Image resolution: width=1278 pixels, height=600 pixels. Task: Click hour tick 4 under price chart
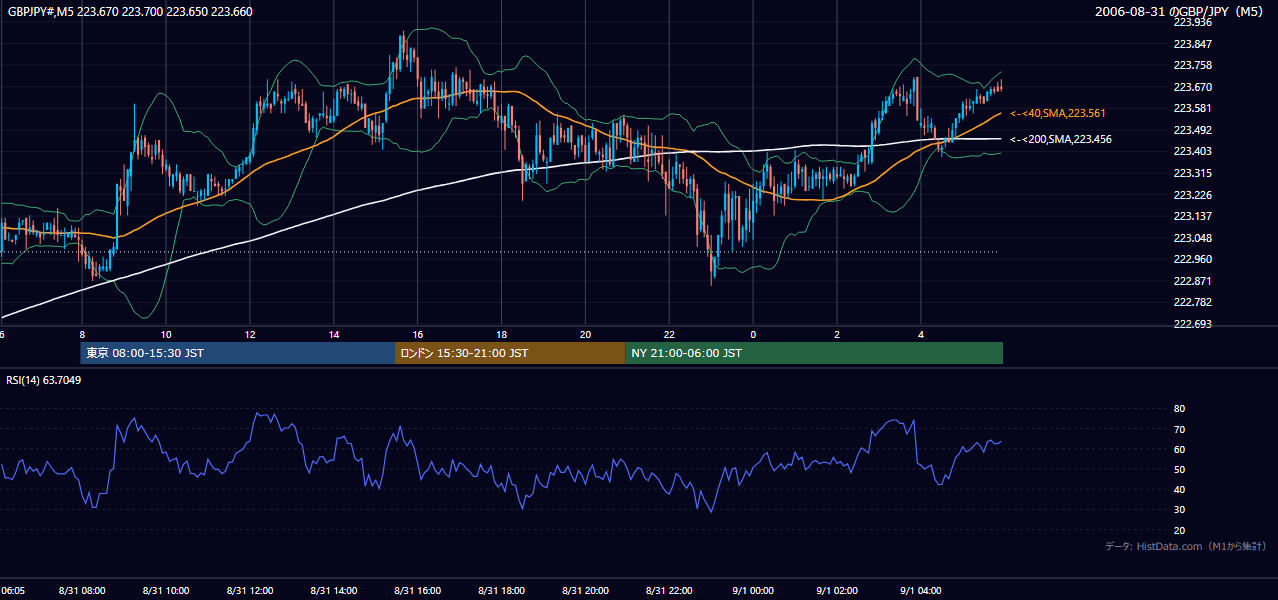922,334
